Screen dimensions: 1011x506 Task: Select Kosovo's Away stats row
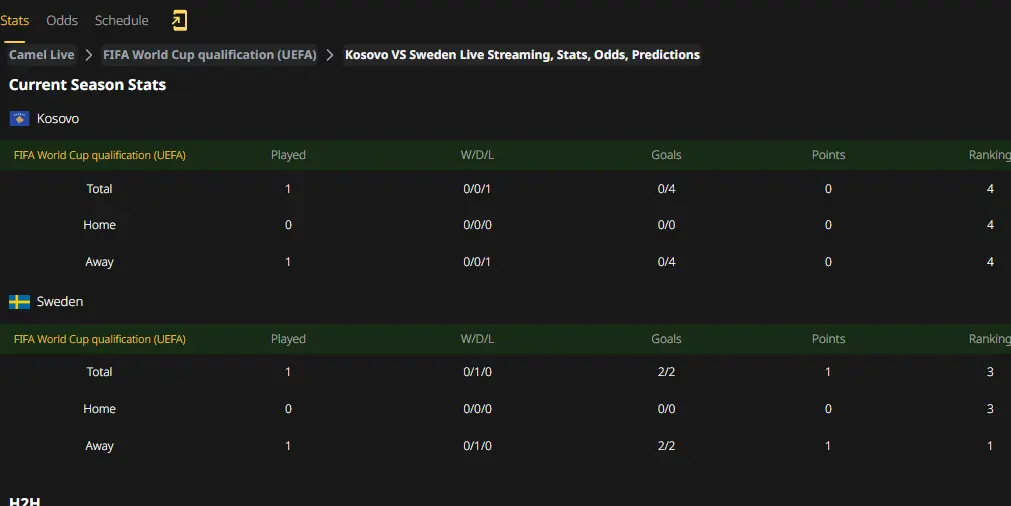pos(506,262)
